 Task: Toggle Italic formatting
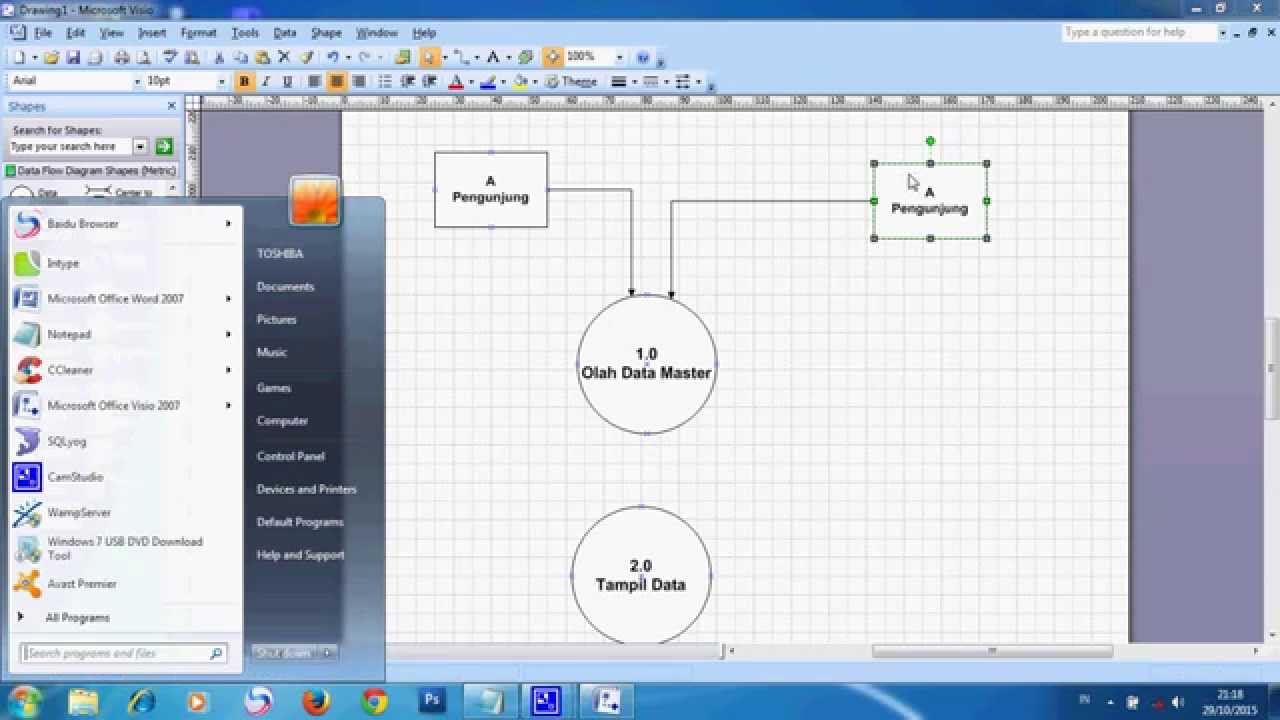click(x=266, y=81)
